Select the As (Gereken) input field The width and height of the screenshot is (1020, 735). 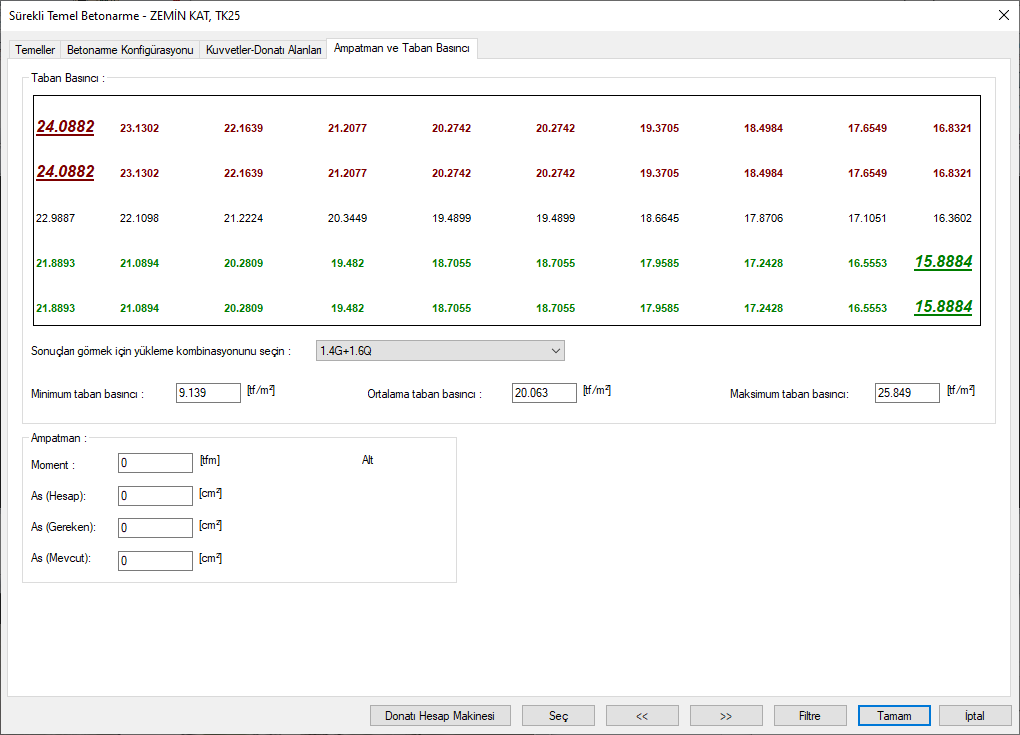tap(155, 528)
